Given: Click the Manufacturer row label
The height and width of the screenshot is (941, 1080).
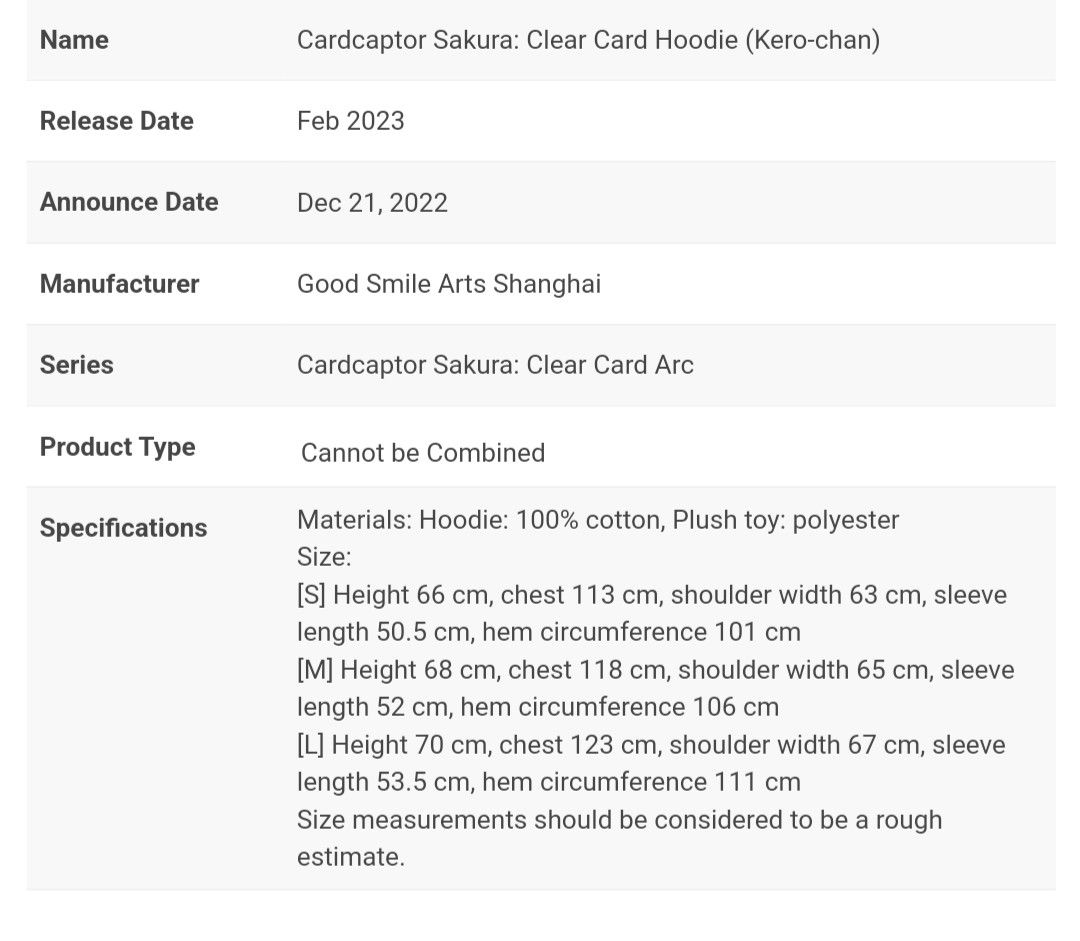Looking at the screenshot, I should 119,284.
